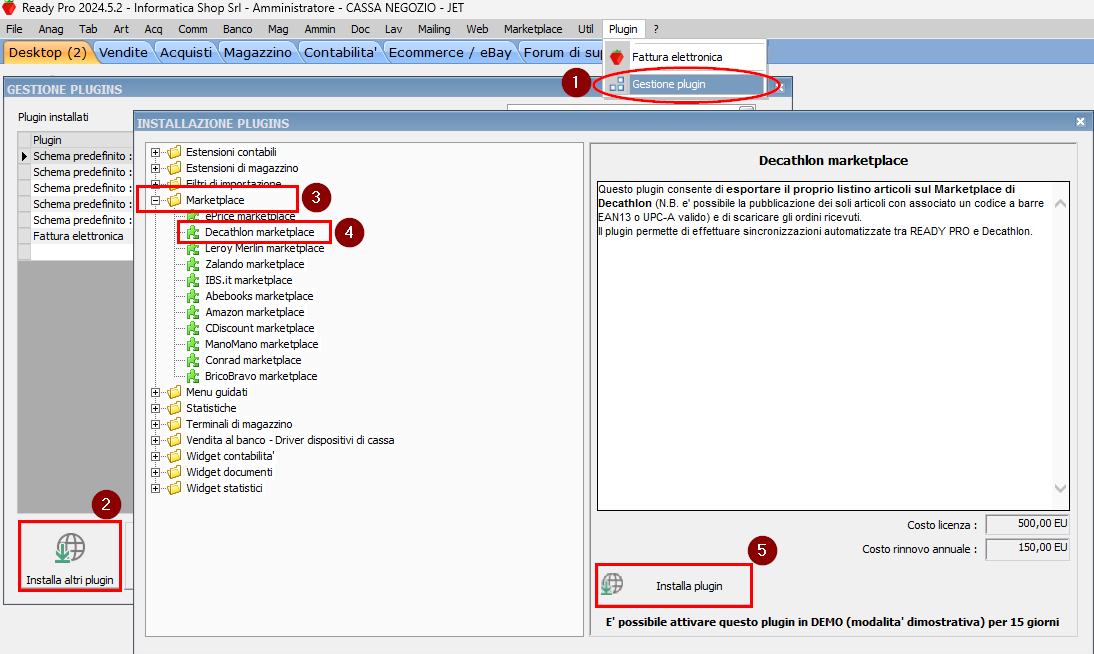Click the Installa plugin button
The width and height of the screenshot is (1094, 654).
click(x=674, y=586)
